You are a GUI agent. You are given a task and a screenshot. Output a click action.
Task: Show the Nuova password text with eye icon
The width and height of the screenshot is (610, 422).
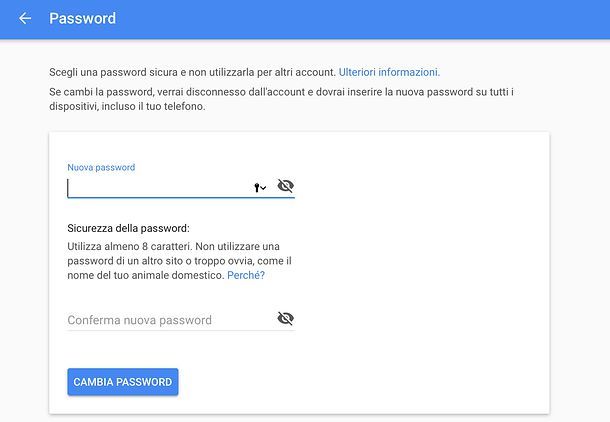tap(285, 186)
